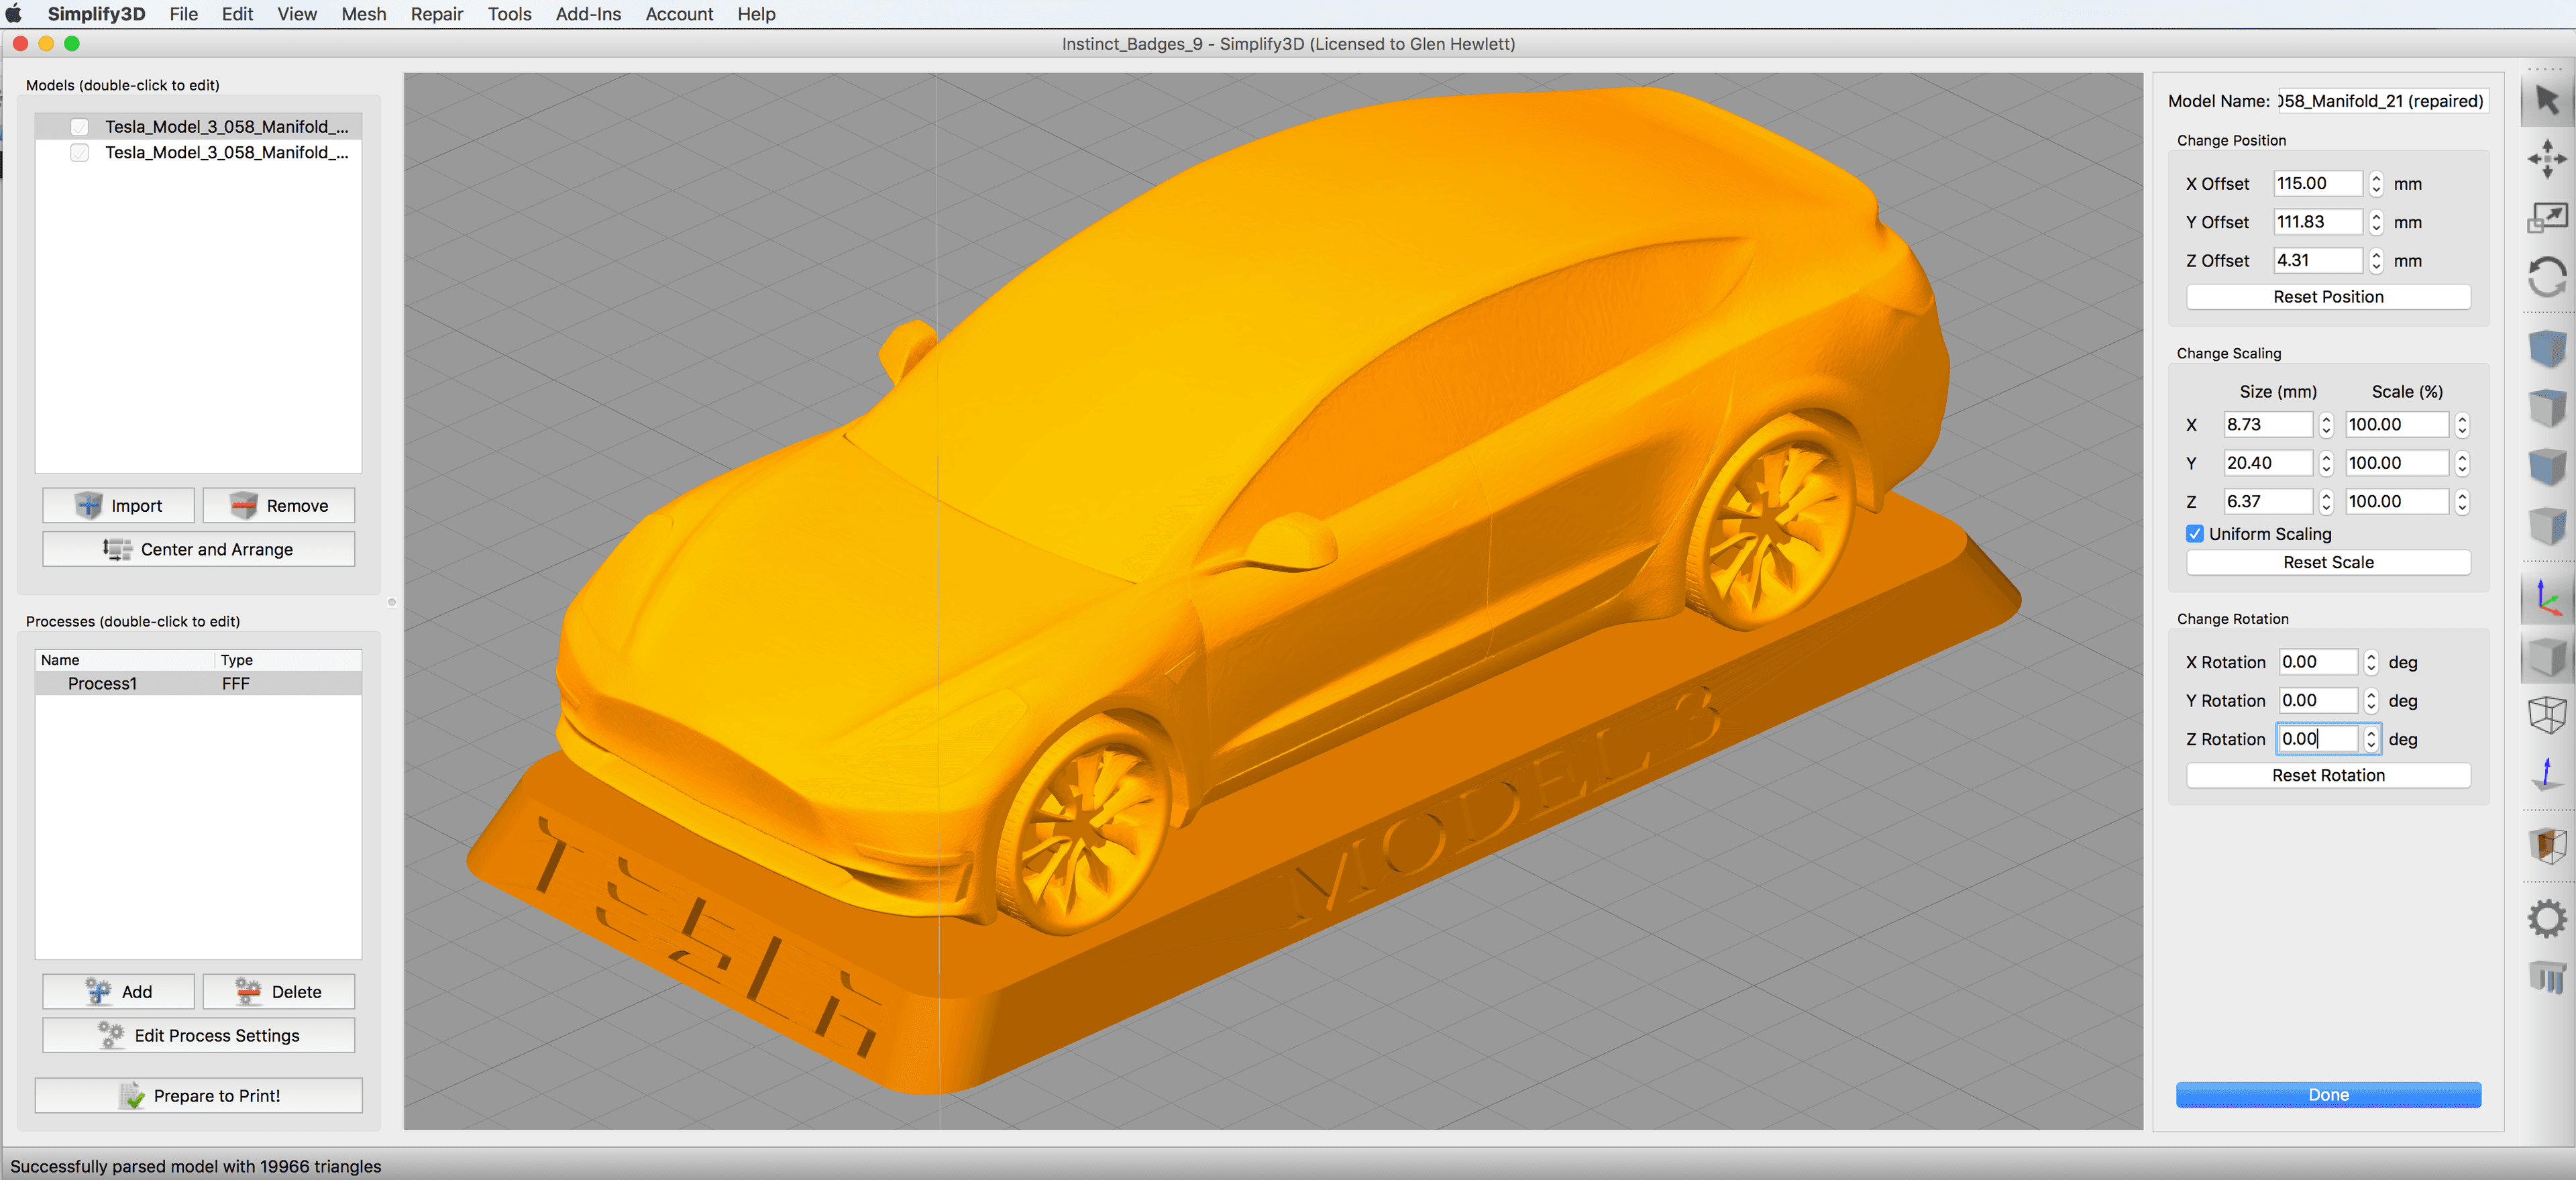2576x1180 pixels.
Task: Adjust the X size (mm) stepper
Action: click(2325, 425)
